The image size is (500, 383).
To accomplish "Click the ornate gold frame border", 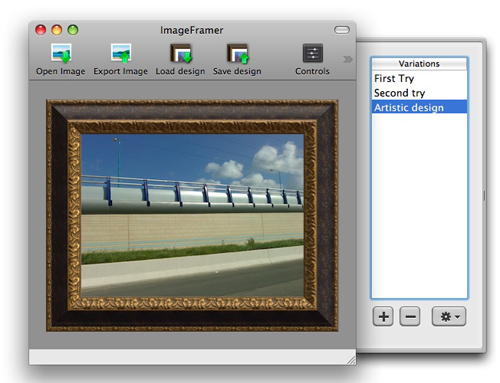I will [75, 215].
